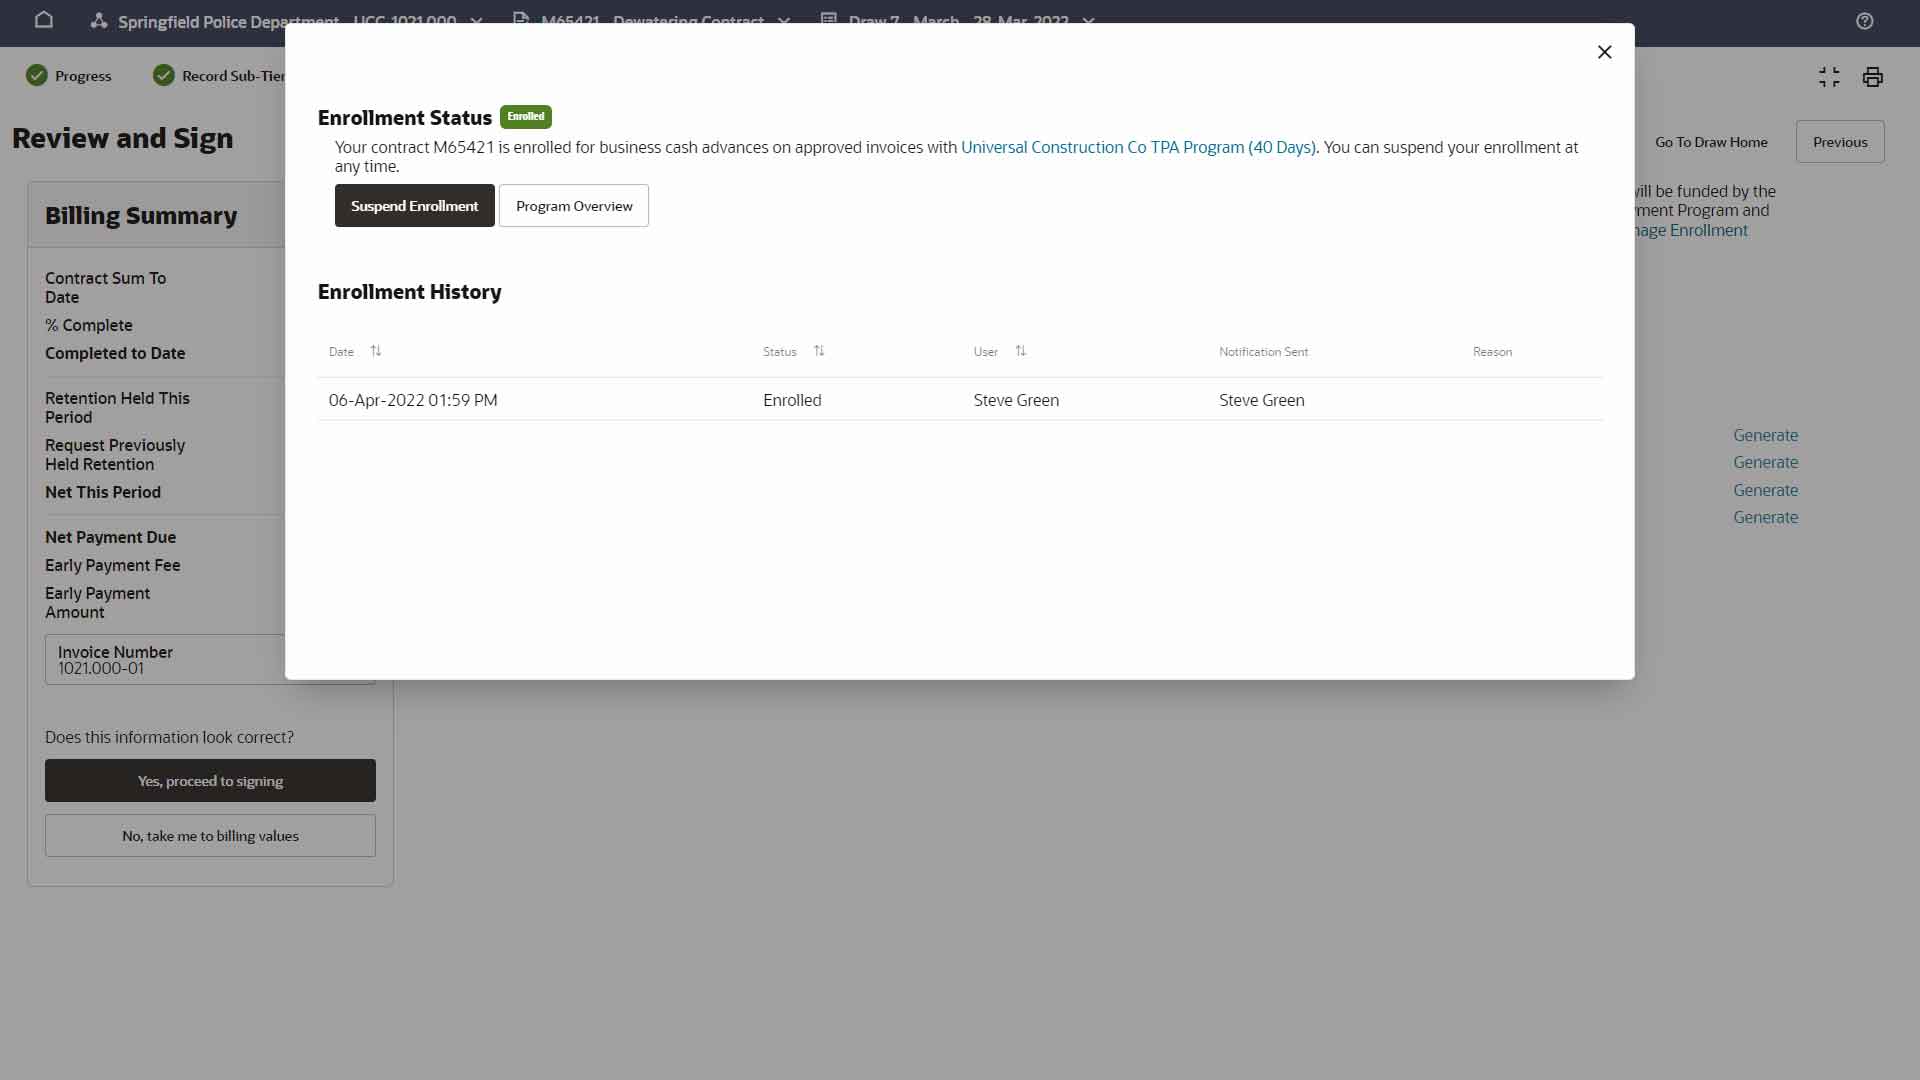Open the Program Overview button

tap(573, 206)
